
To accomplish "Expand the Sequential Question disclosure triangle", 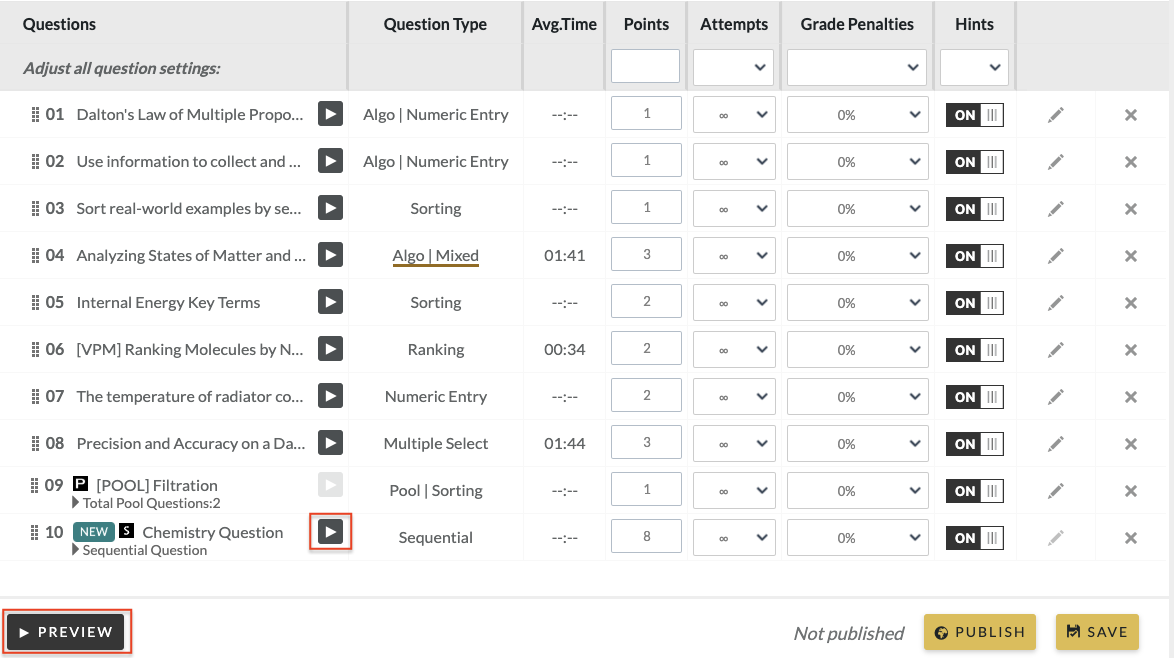I will (76, 550).
